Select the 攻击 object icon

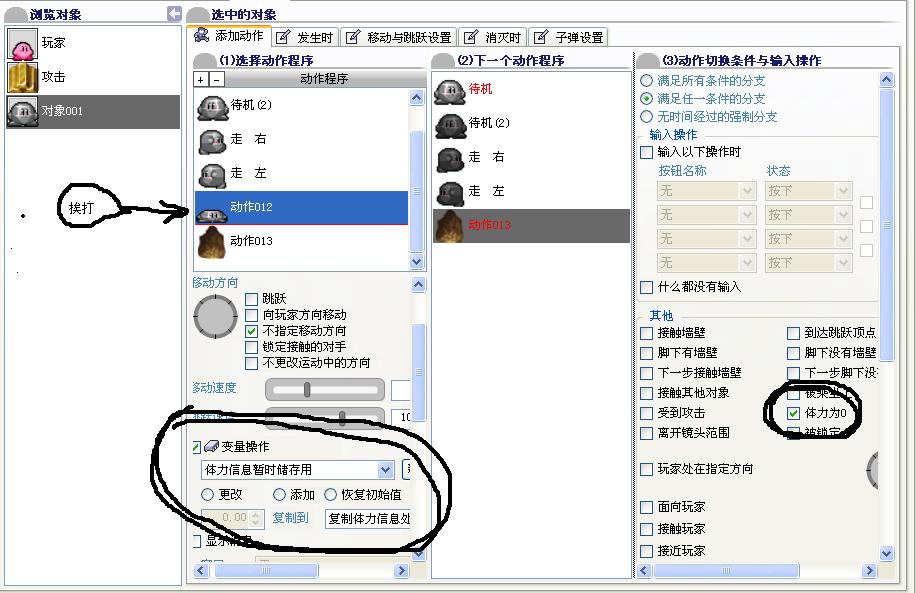pyautogui.click(x=22, y=77)
